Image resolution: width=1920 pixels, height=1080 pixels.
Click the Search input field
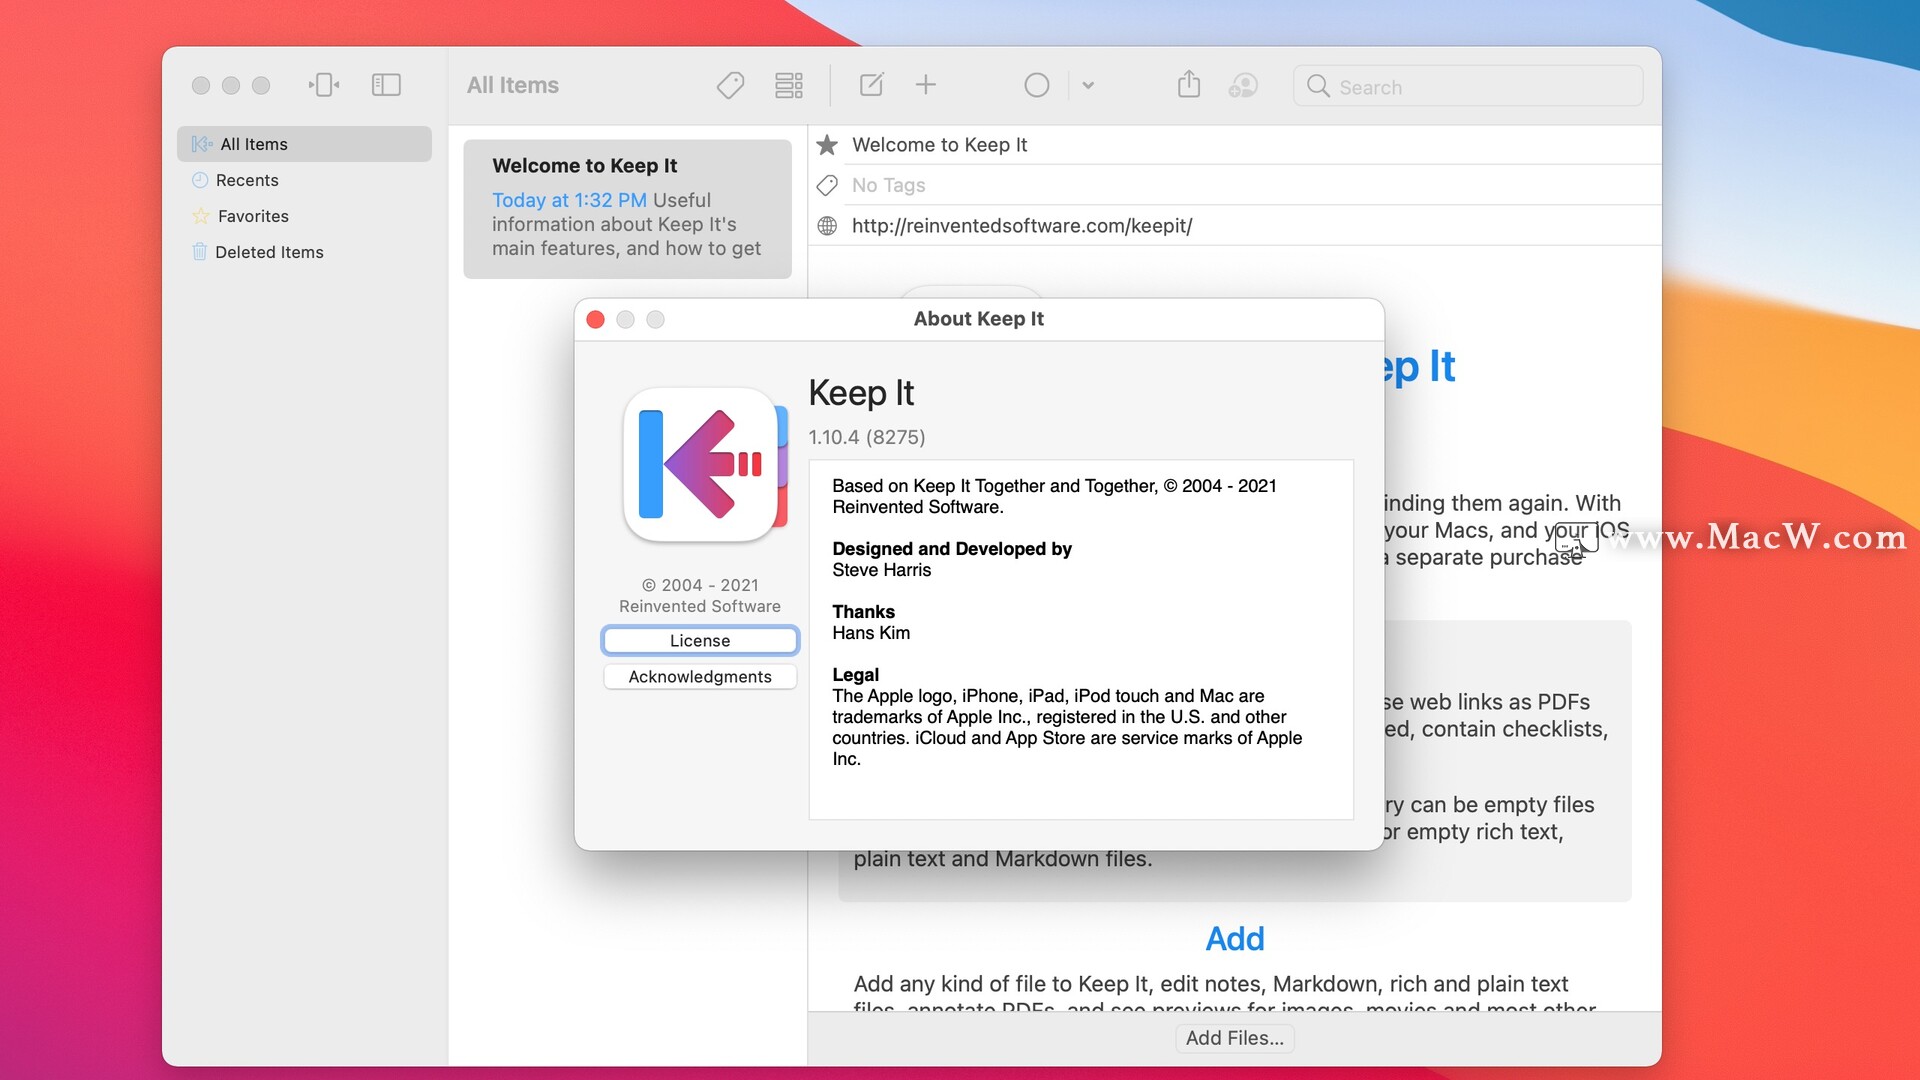(x=1468, y=86)
